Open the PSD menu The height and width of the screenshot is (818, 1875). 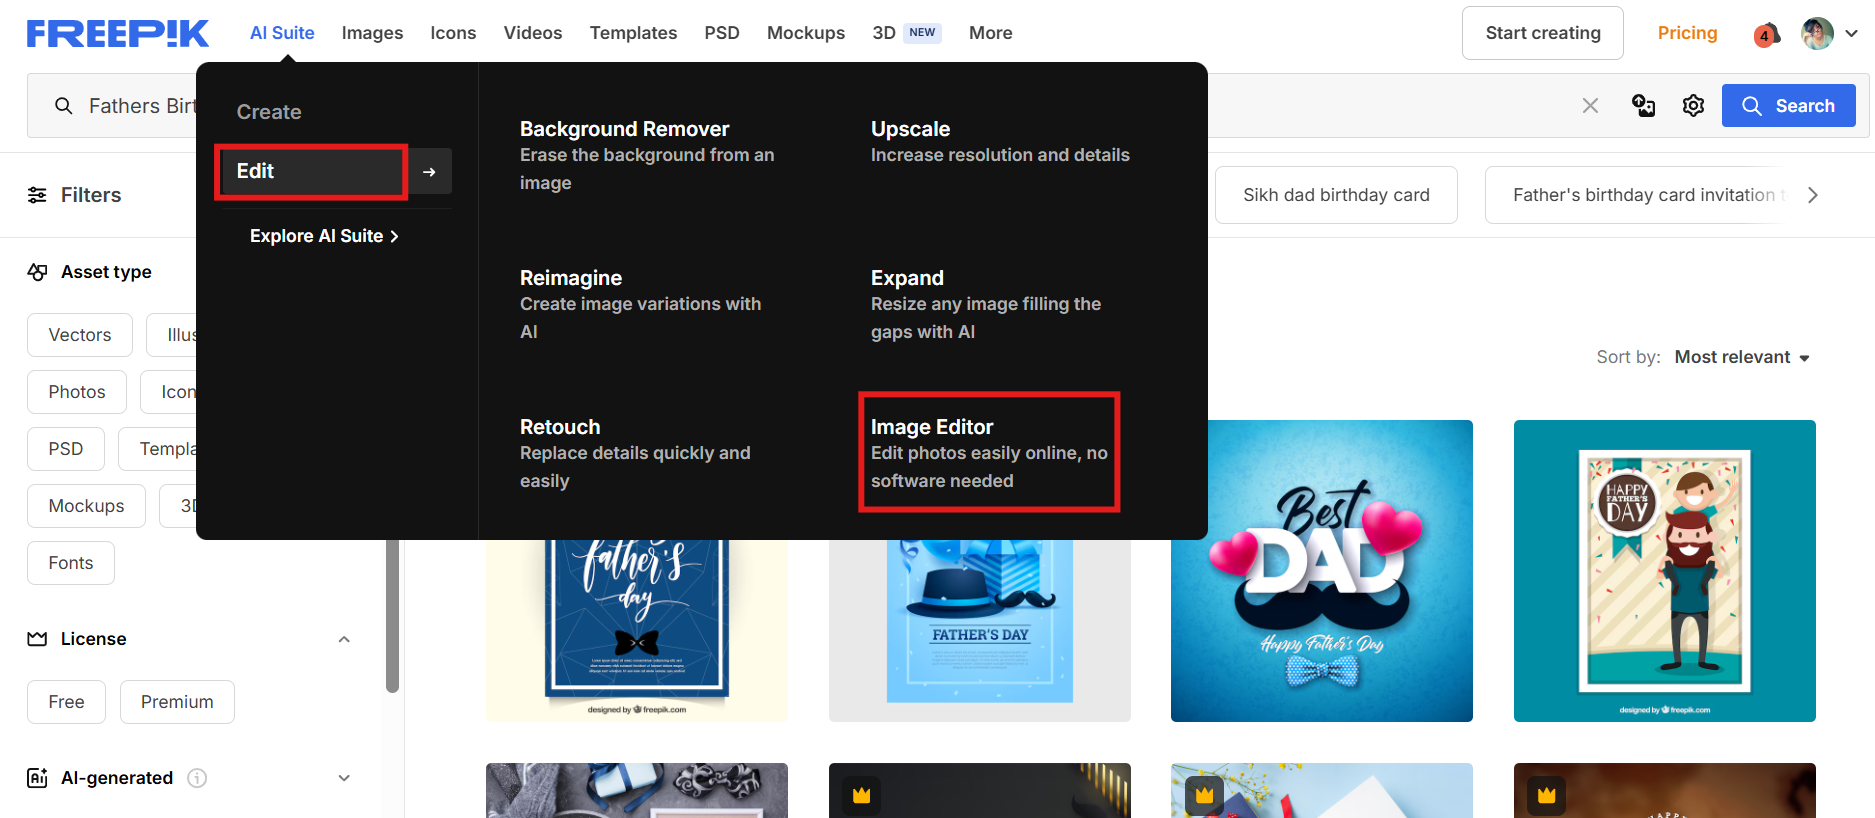coord(722,33)
